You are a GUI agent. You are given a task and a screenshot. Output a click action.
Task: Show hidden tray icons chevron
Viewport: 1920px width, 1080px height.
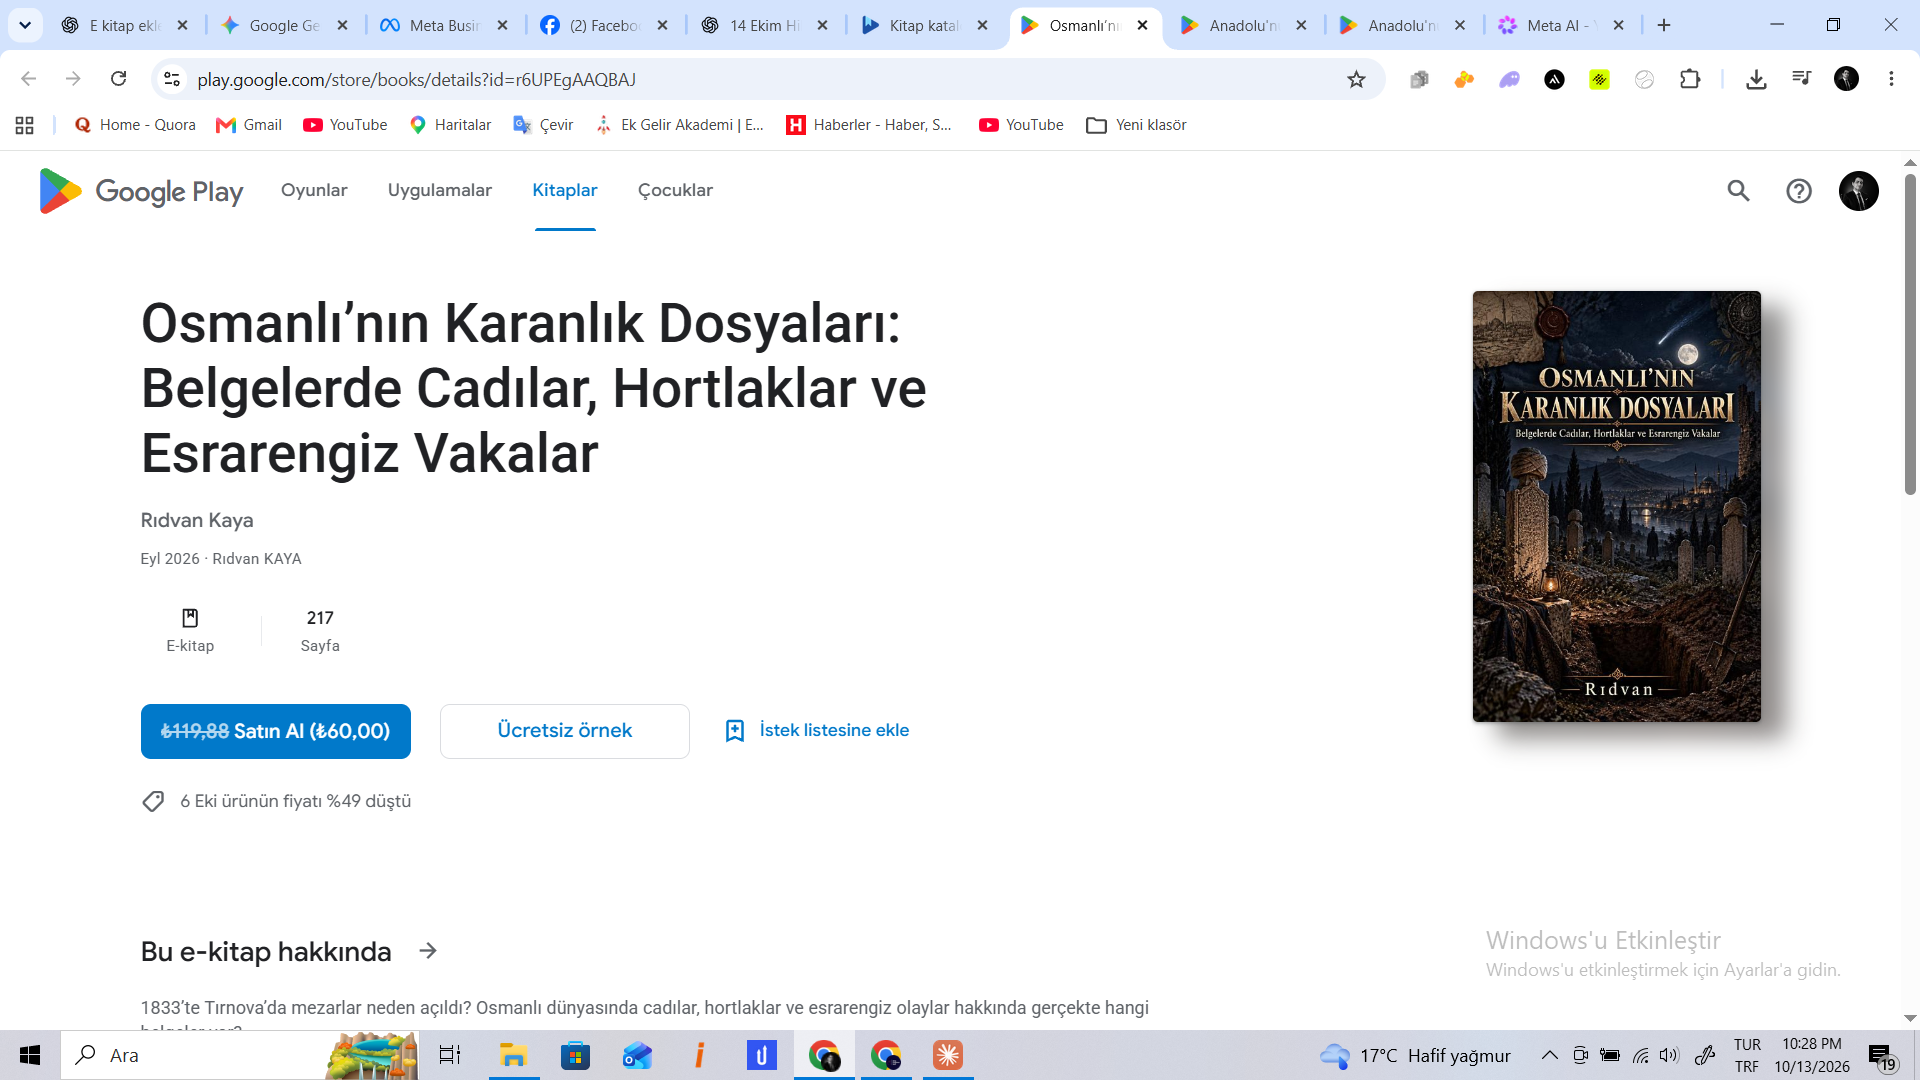pos(1549,1055)
